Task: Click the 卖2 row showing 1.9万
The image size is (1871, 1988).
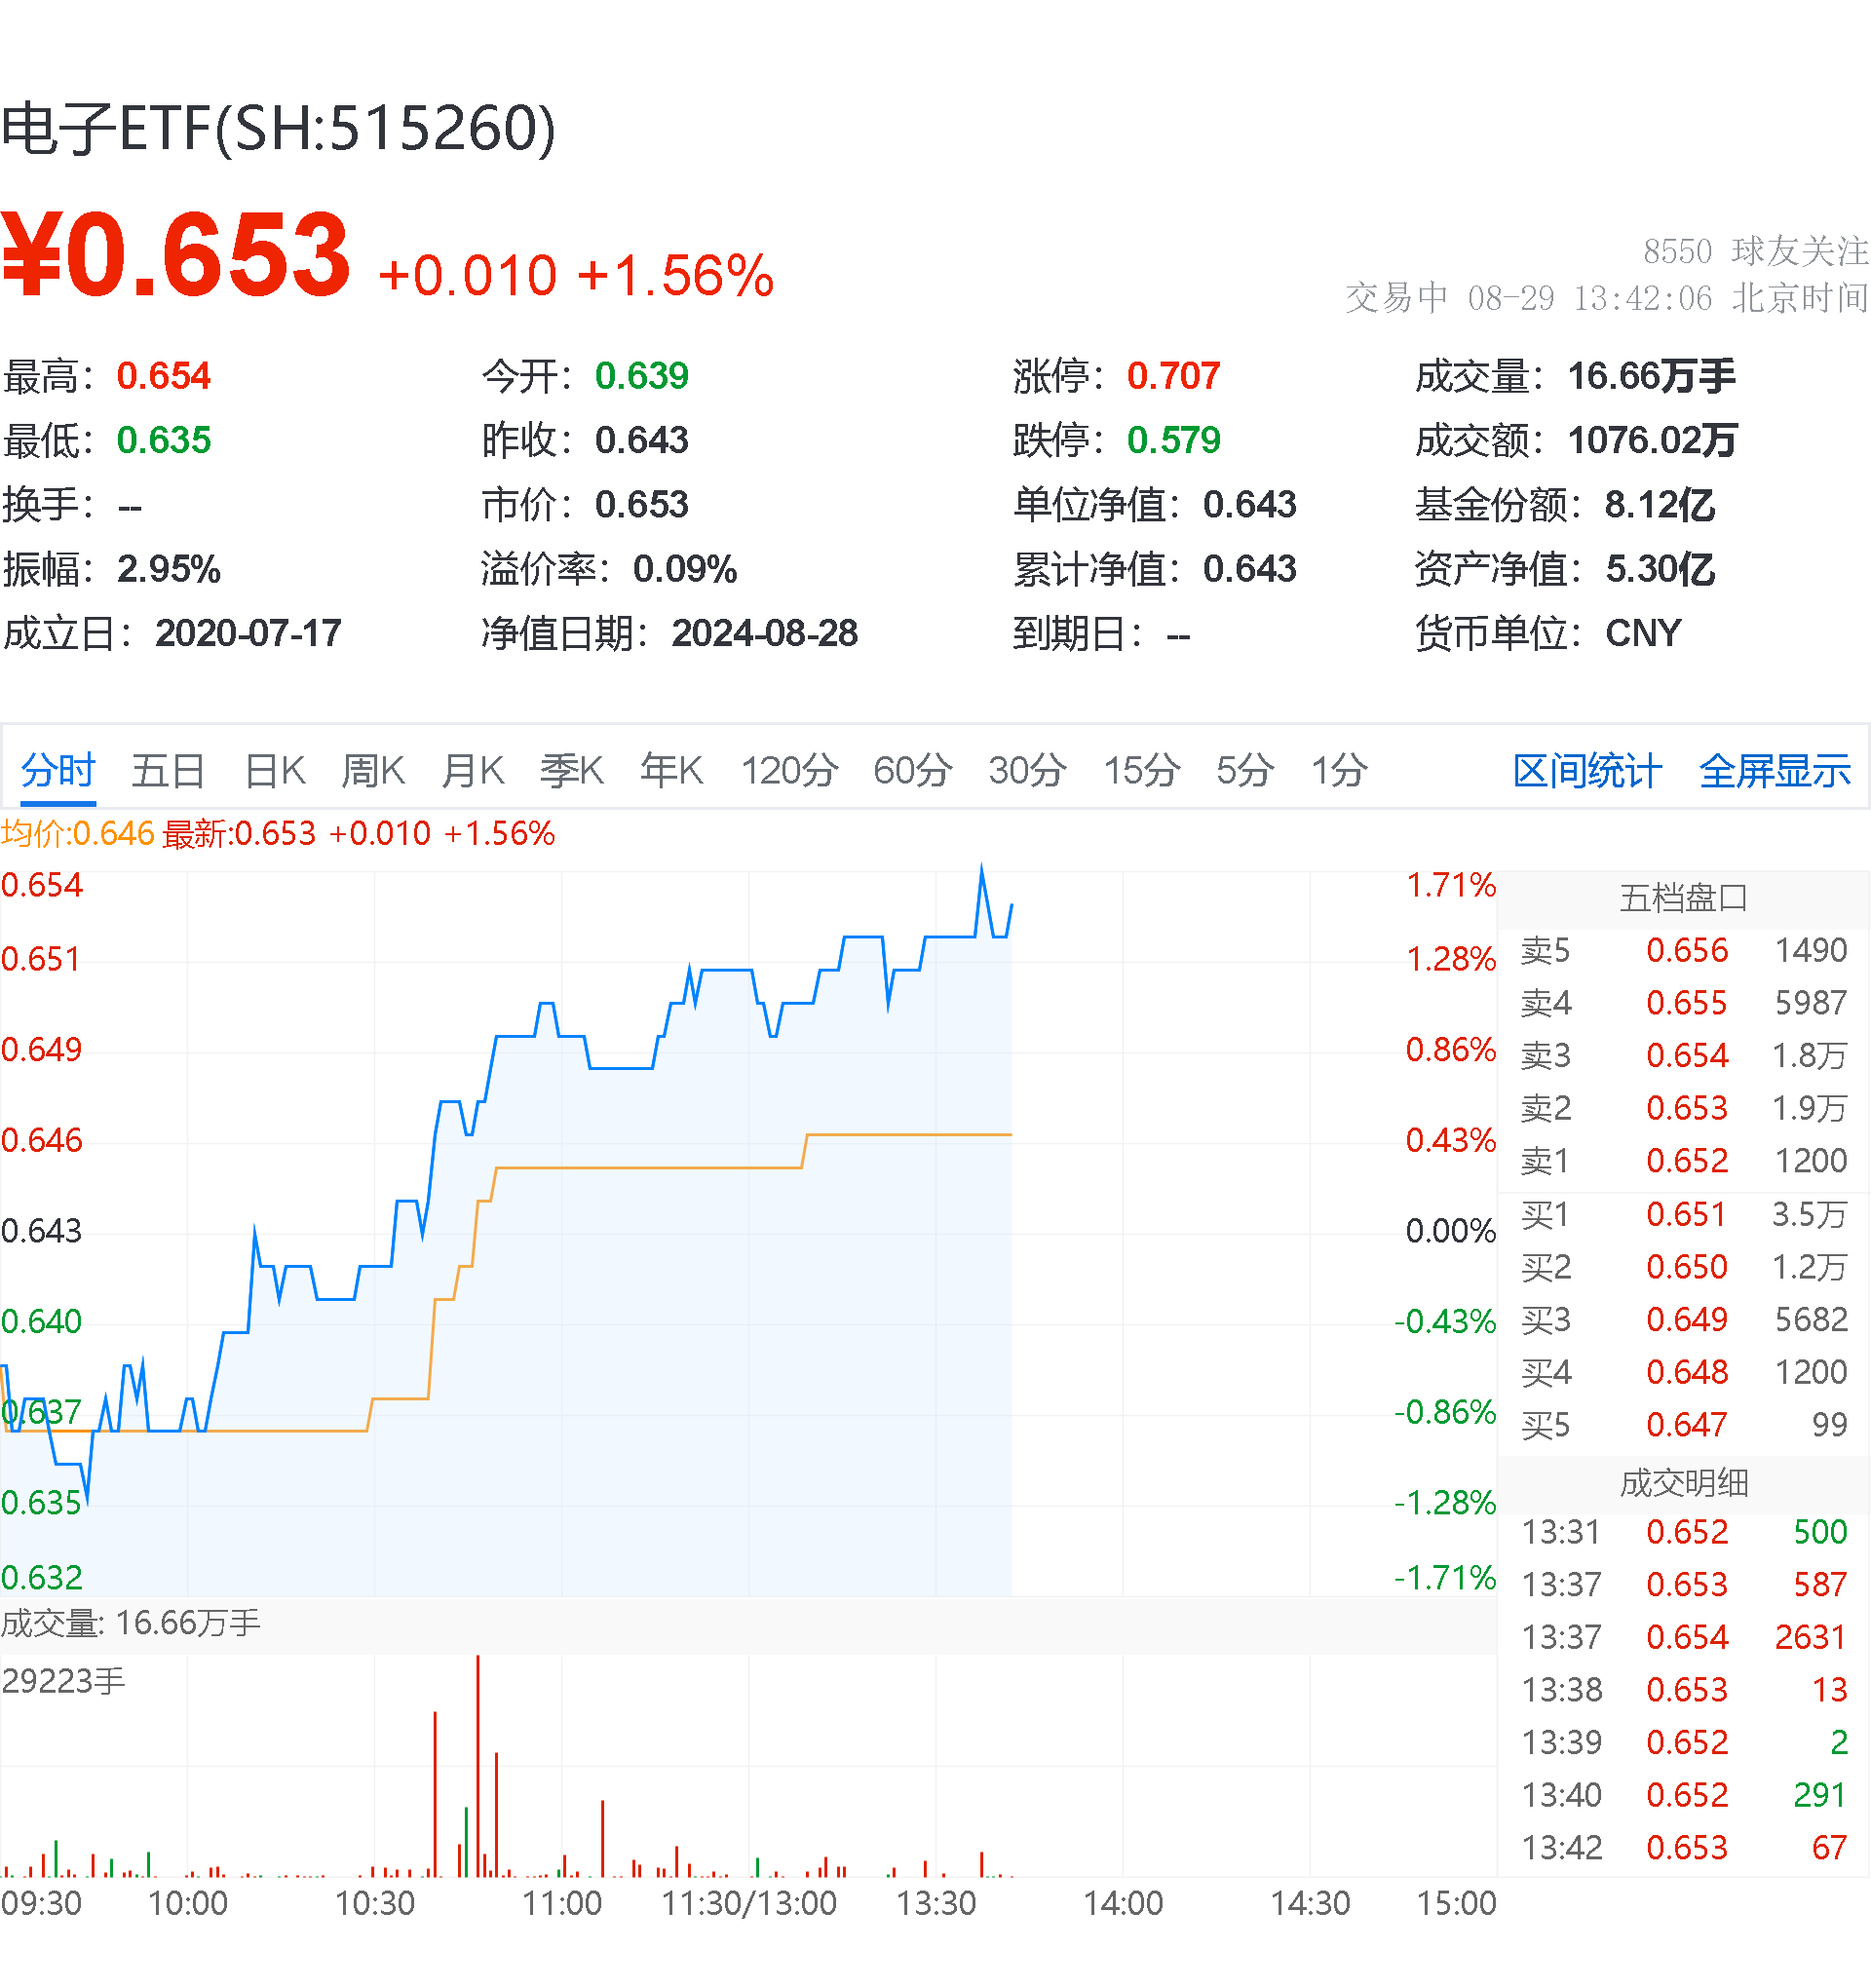Action: click(1684, 1108)
